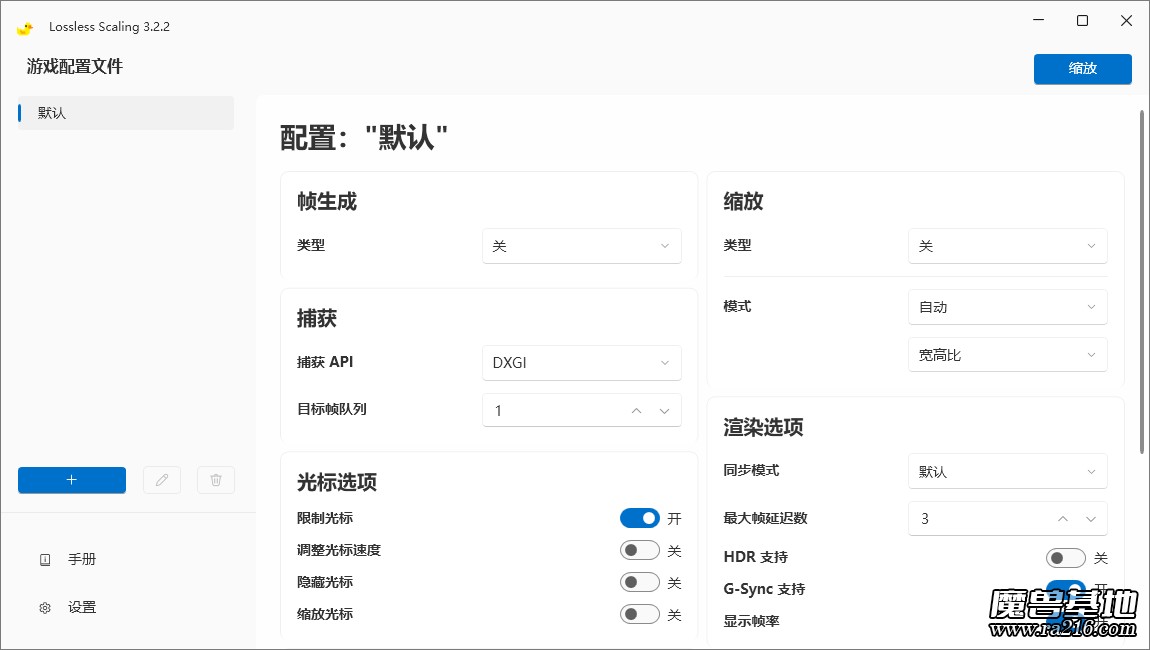Enable HDR 支持
Viewport: 1150px width, 650px height.
click(x=1065, y=557)
